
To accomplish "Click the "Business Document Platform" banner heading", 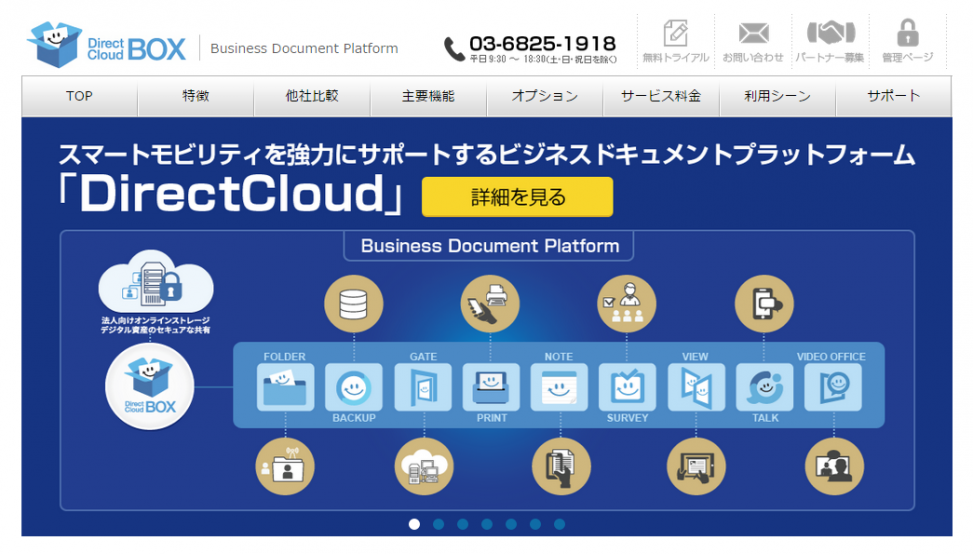I will 490,246.
